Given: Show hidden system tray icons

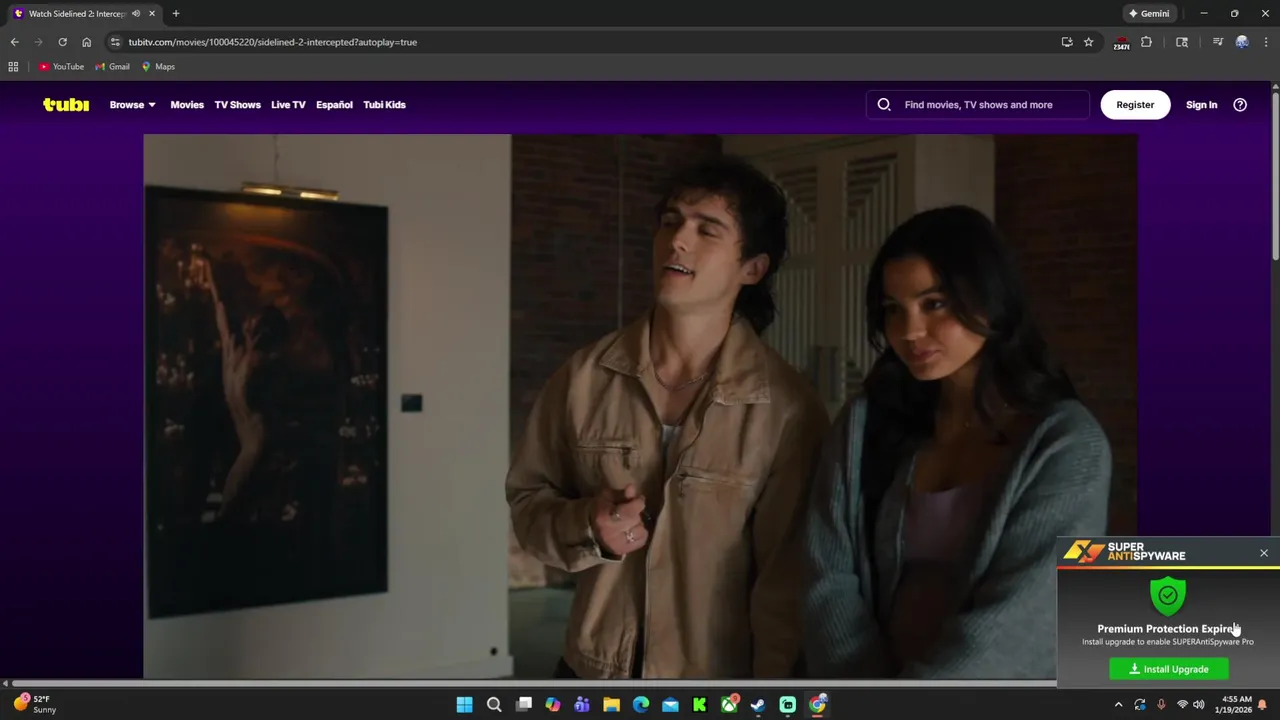Looking at the screenshot, I should pyautogui.click(x=1118, y=705).
